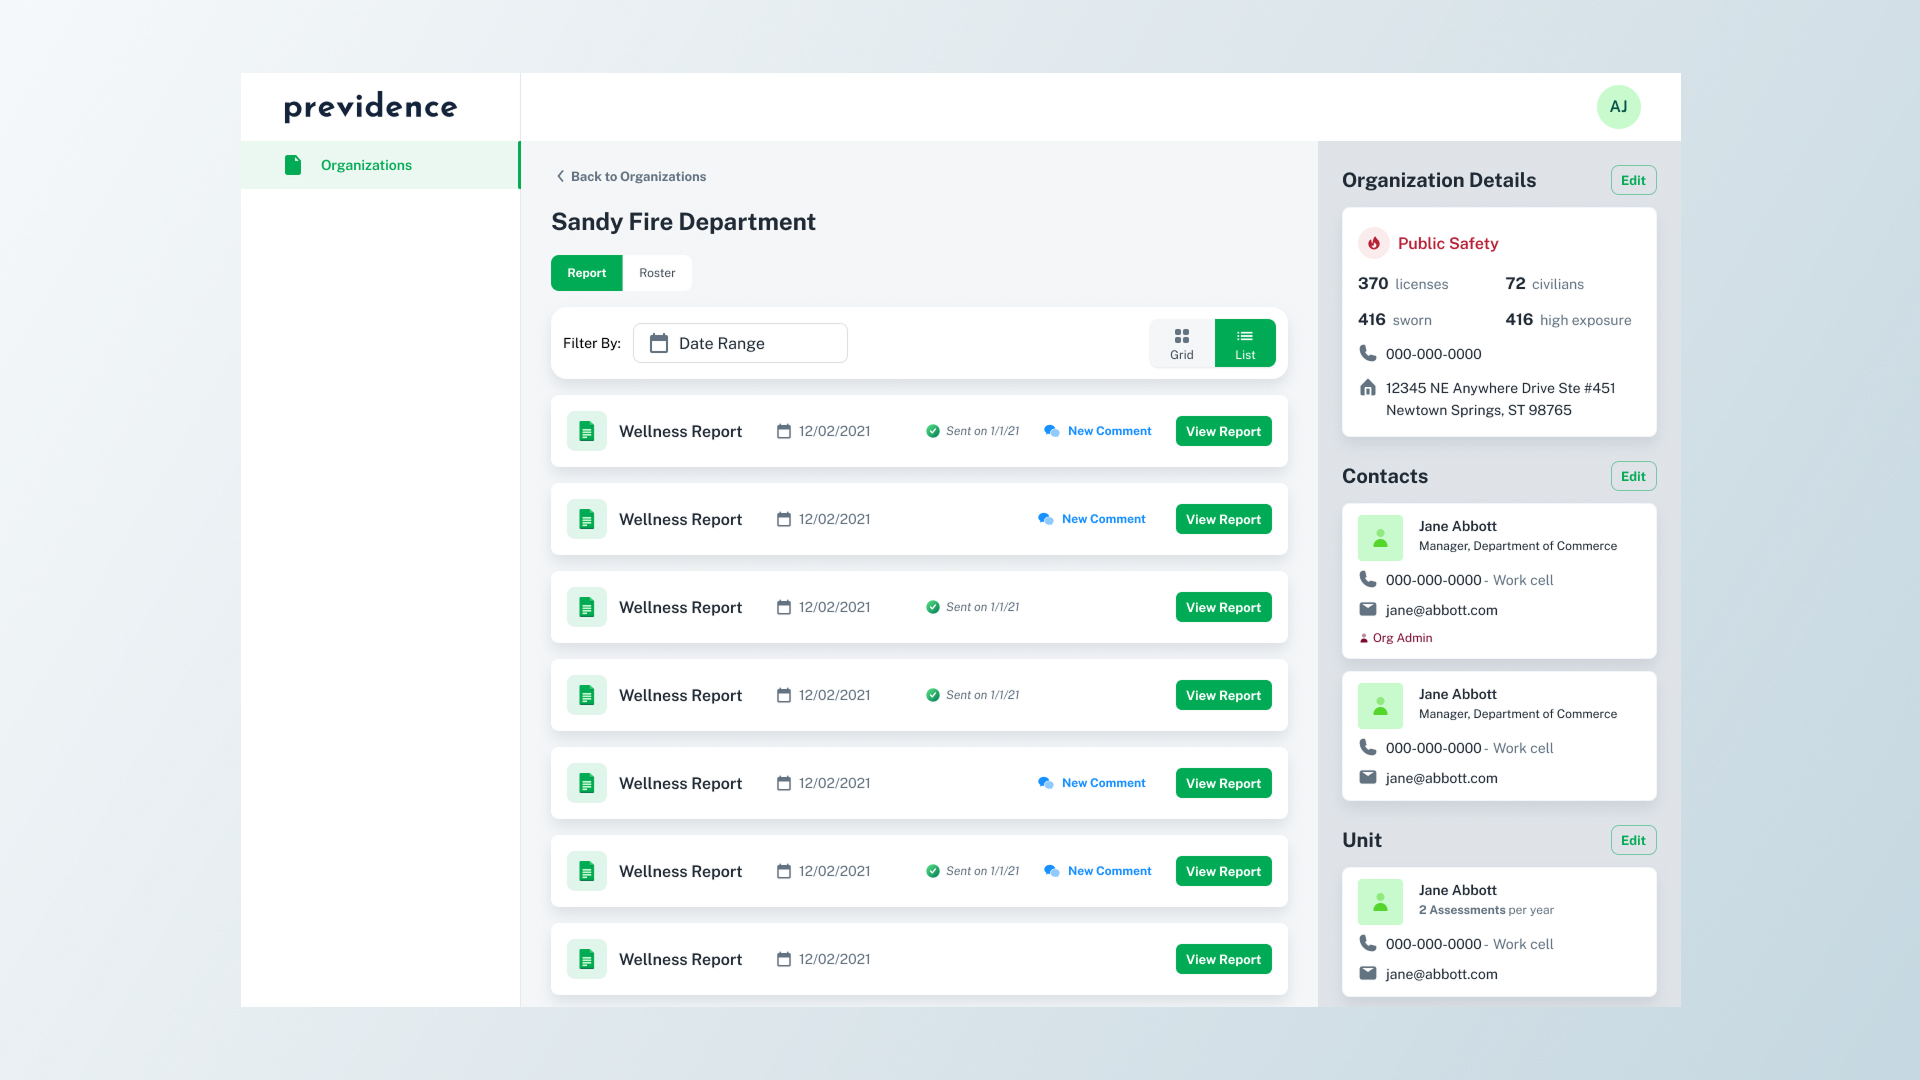The height and width of the screenshot is (1080, 1920).
Task: Click Edit next to the Unit section
Action: (1633, 840)
